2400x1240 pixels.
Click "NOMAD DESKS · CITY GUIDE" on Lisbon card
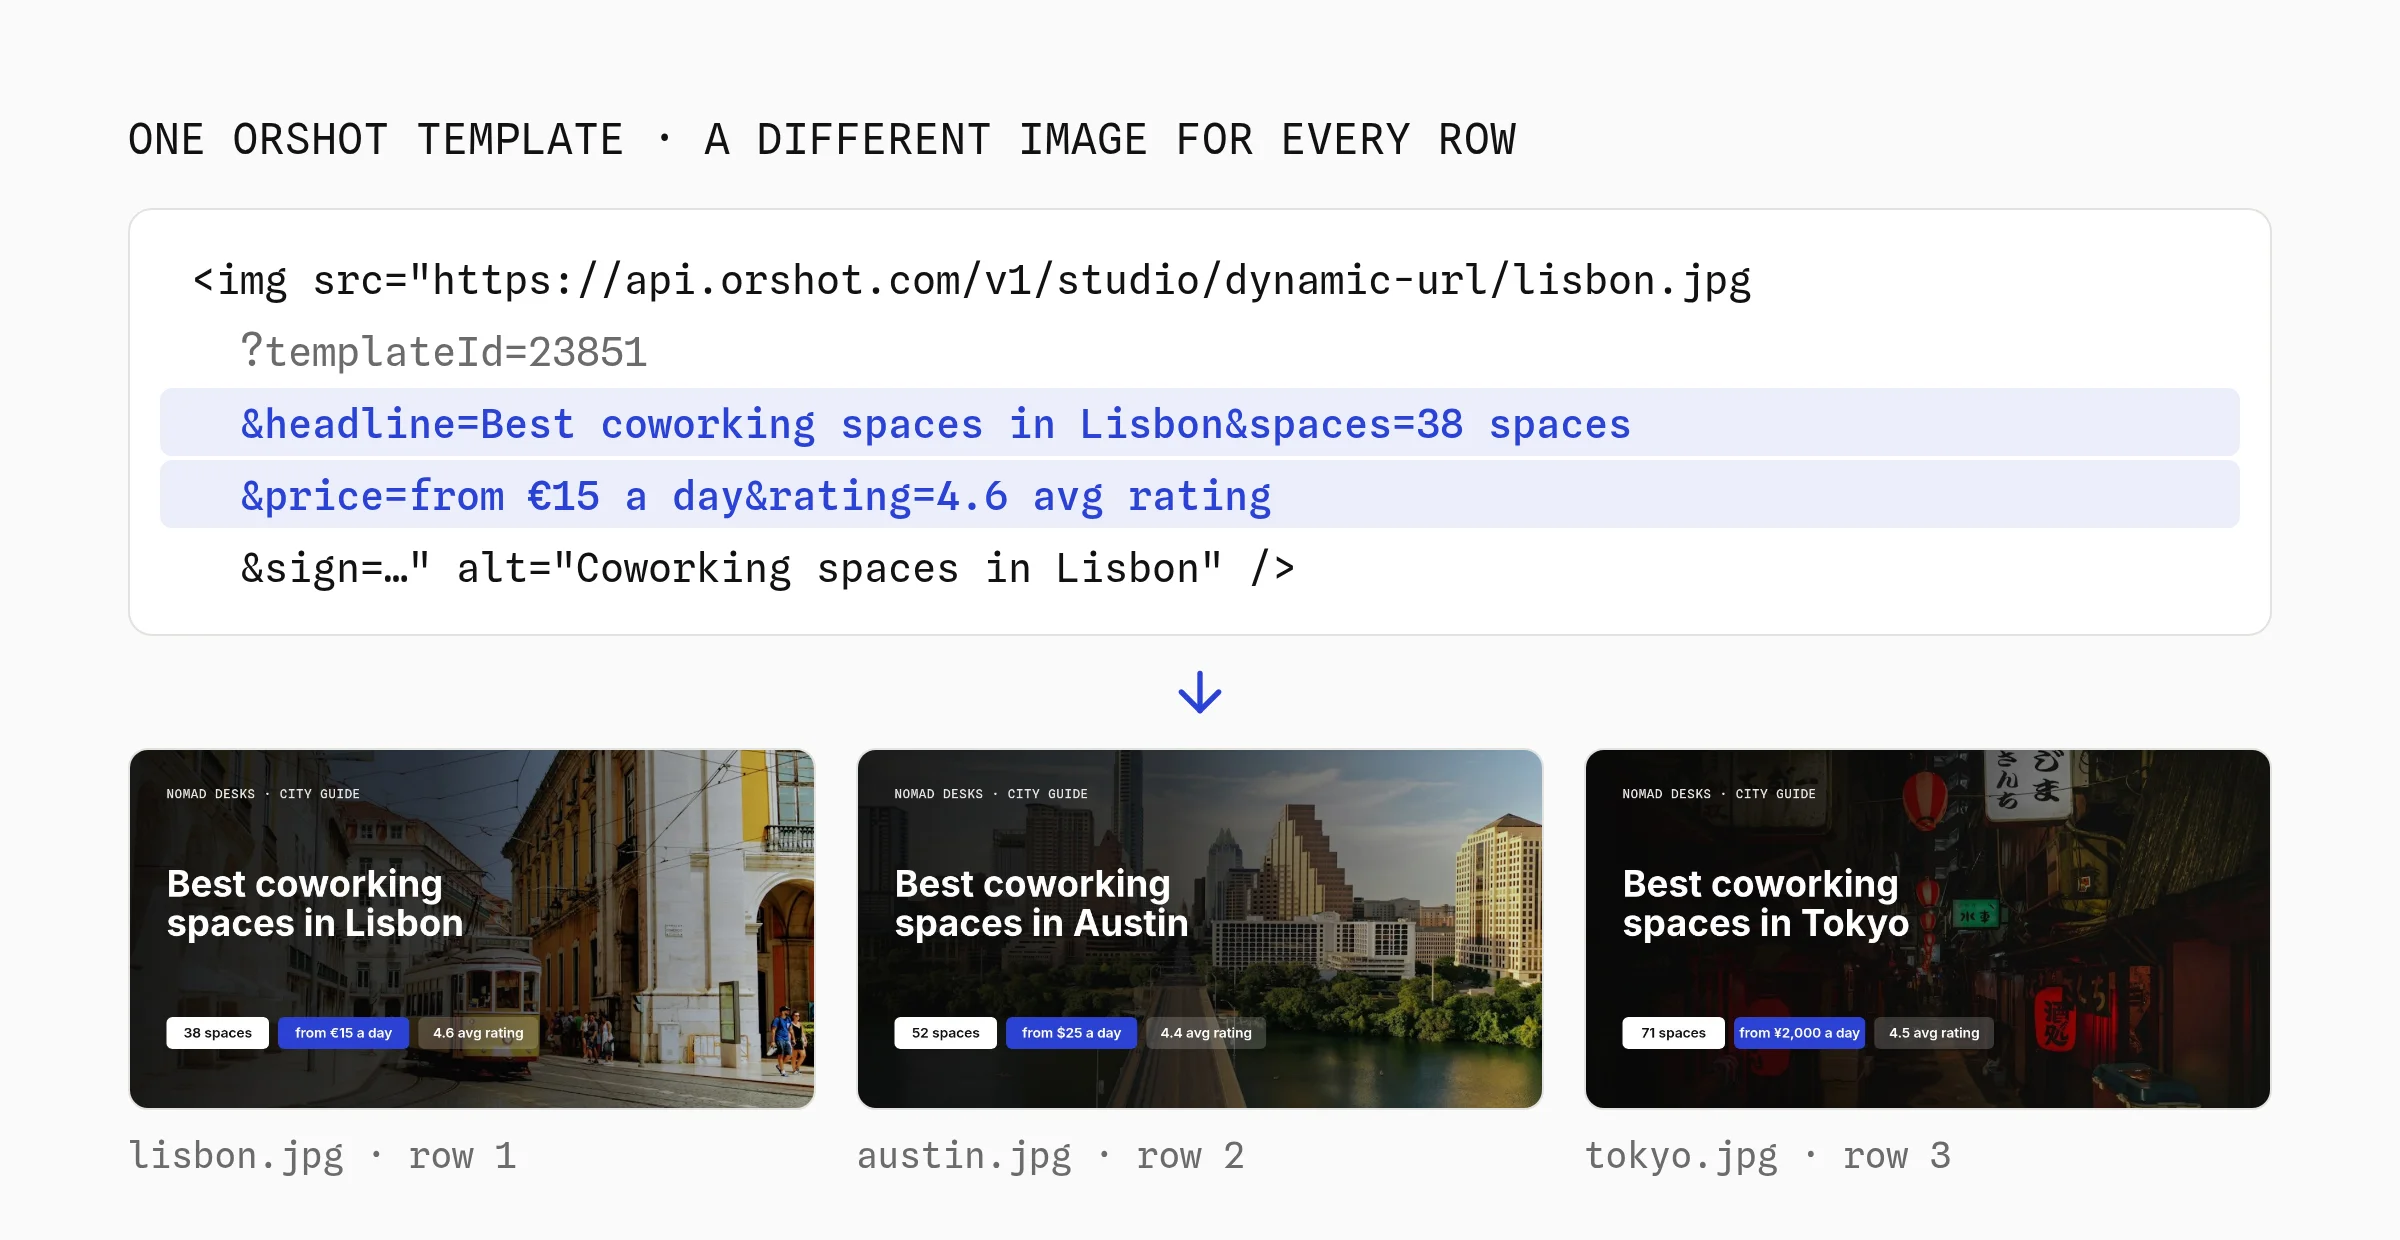[x=263, y=794]
